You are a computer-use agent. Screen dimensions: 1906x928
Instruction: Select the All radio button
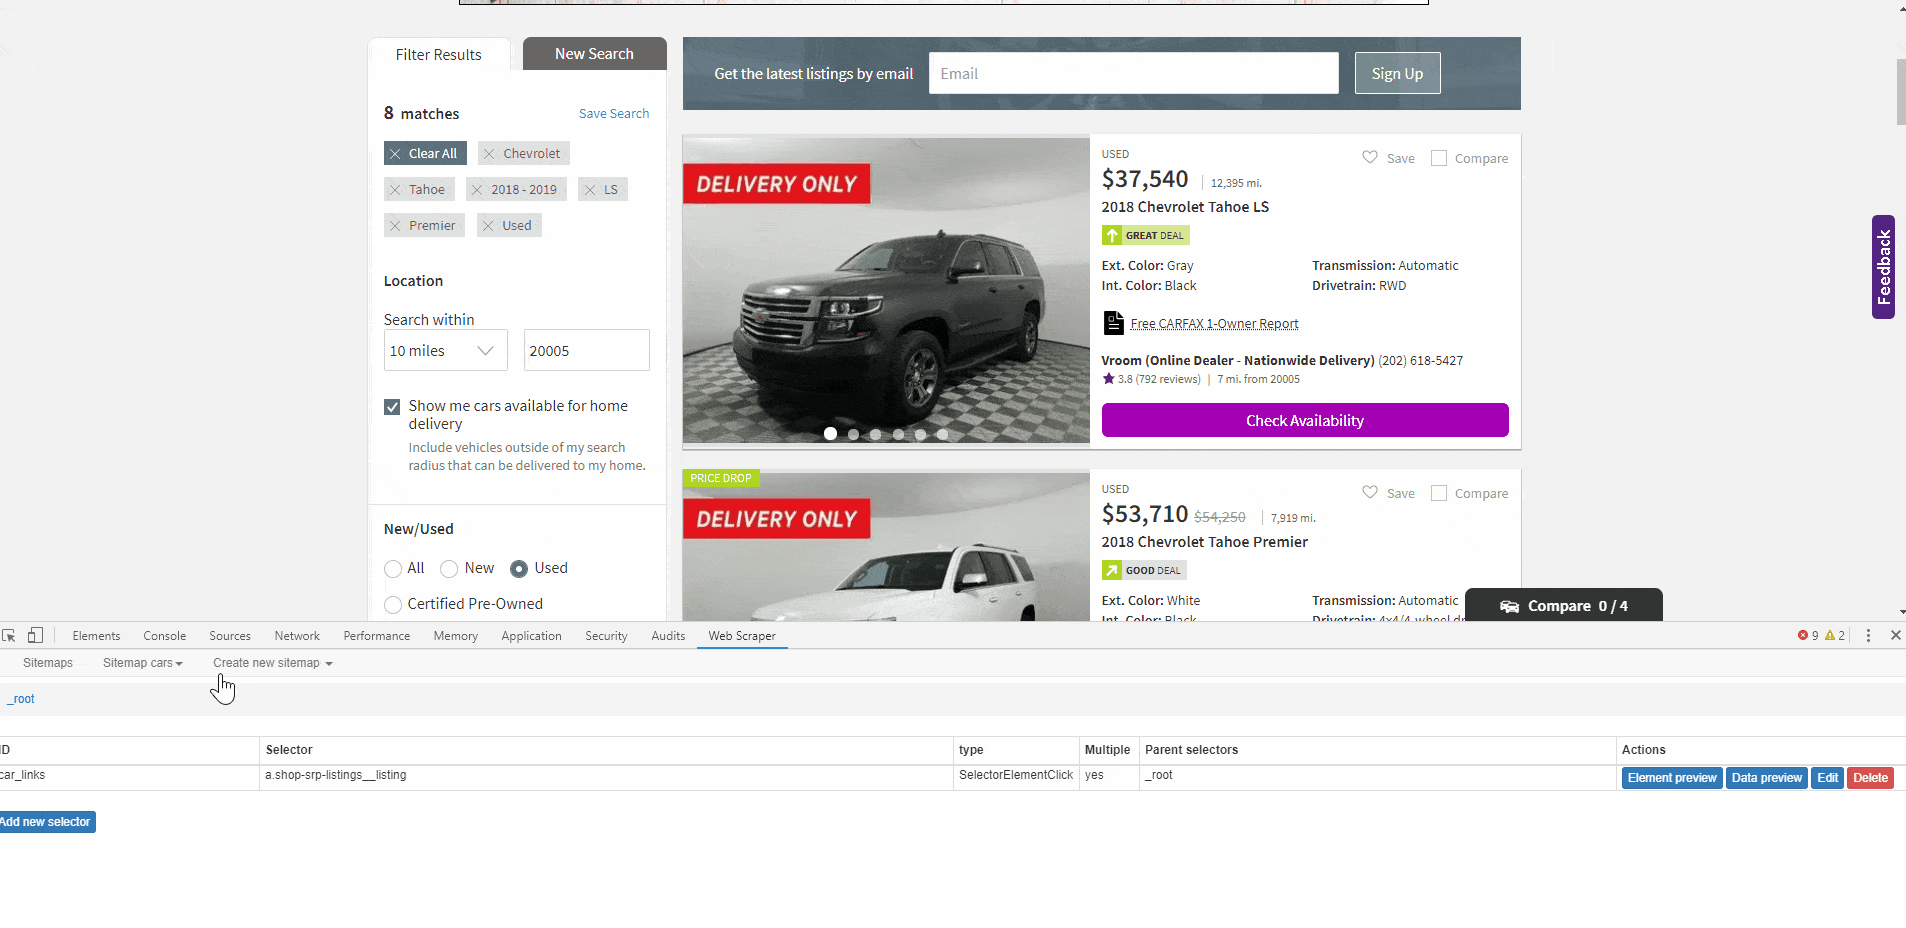pyautogui.click(x=393, y=569)
